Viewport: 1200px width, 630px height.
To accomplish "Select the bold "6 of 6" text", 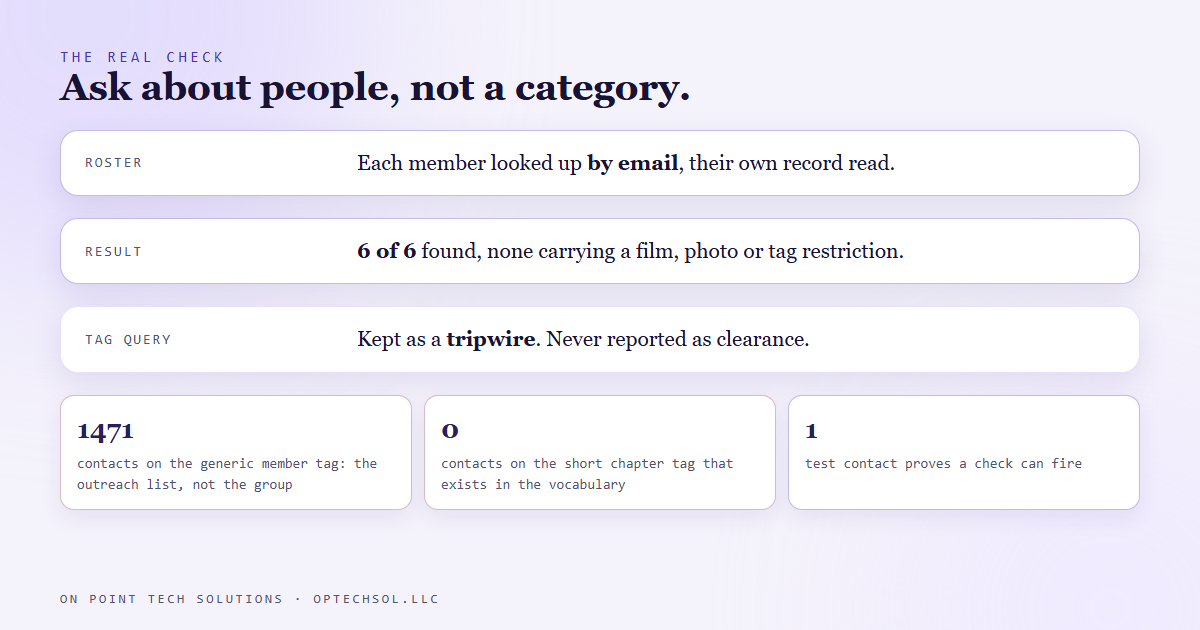I will point(386,251).
